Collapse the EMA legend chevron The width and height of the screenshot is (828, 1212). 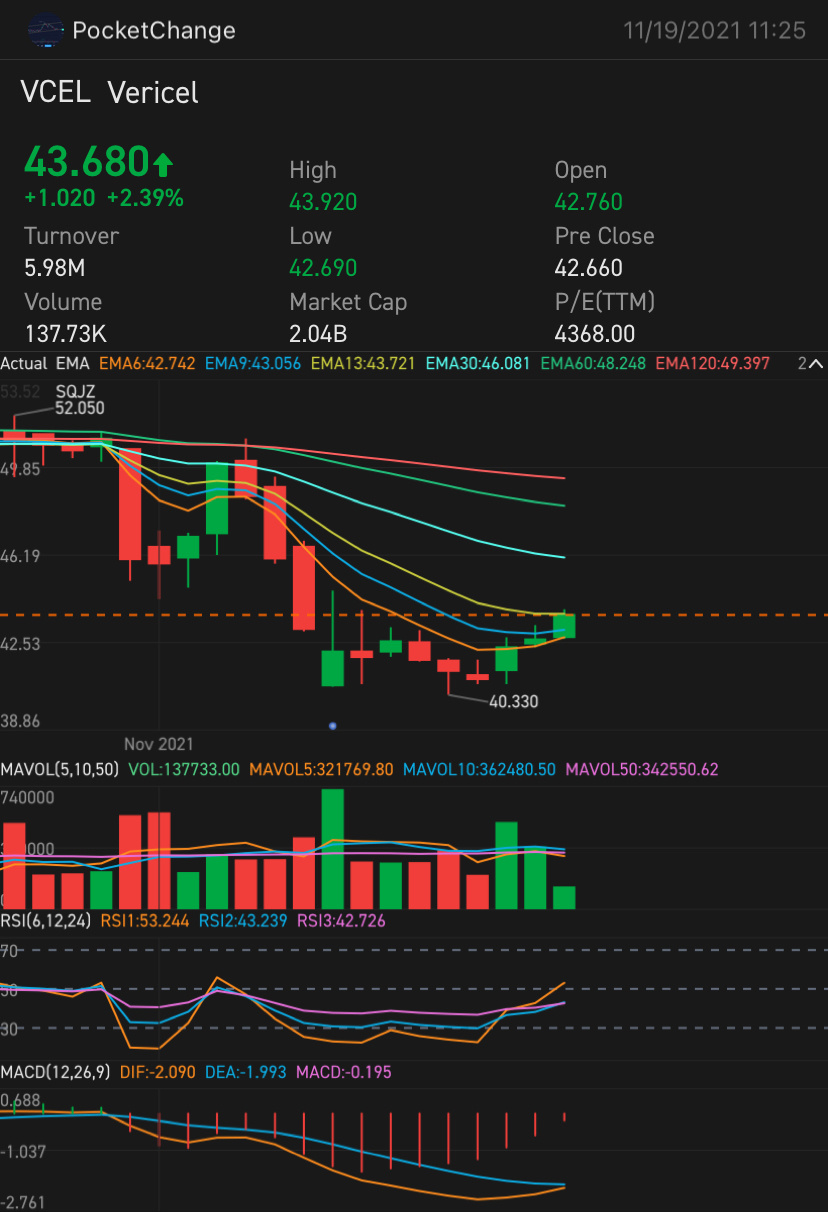tap(815, 364)
